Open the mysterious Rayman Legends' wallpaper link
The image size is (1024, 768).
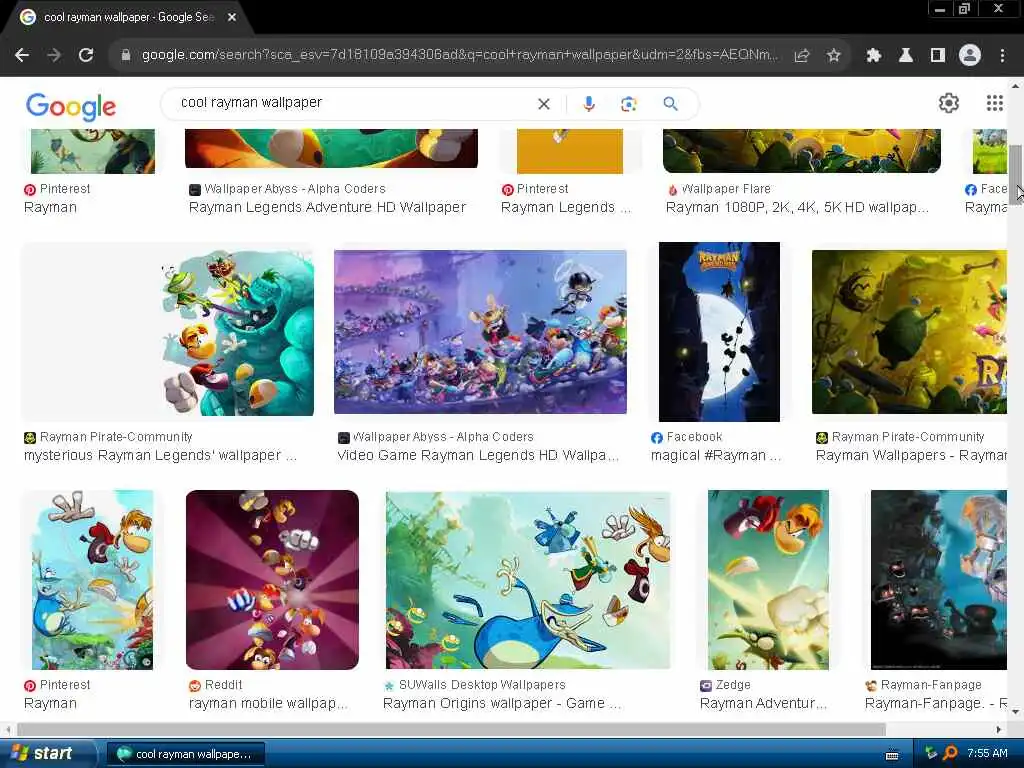coord(160,455)
